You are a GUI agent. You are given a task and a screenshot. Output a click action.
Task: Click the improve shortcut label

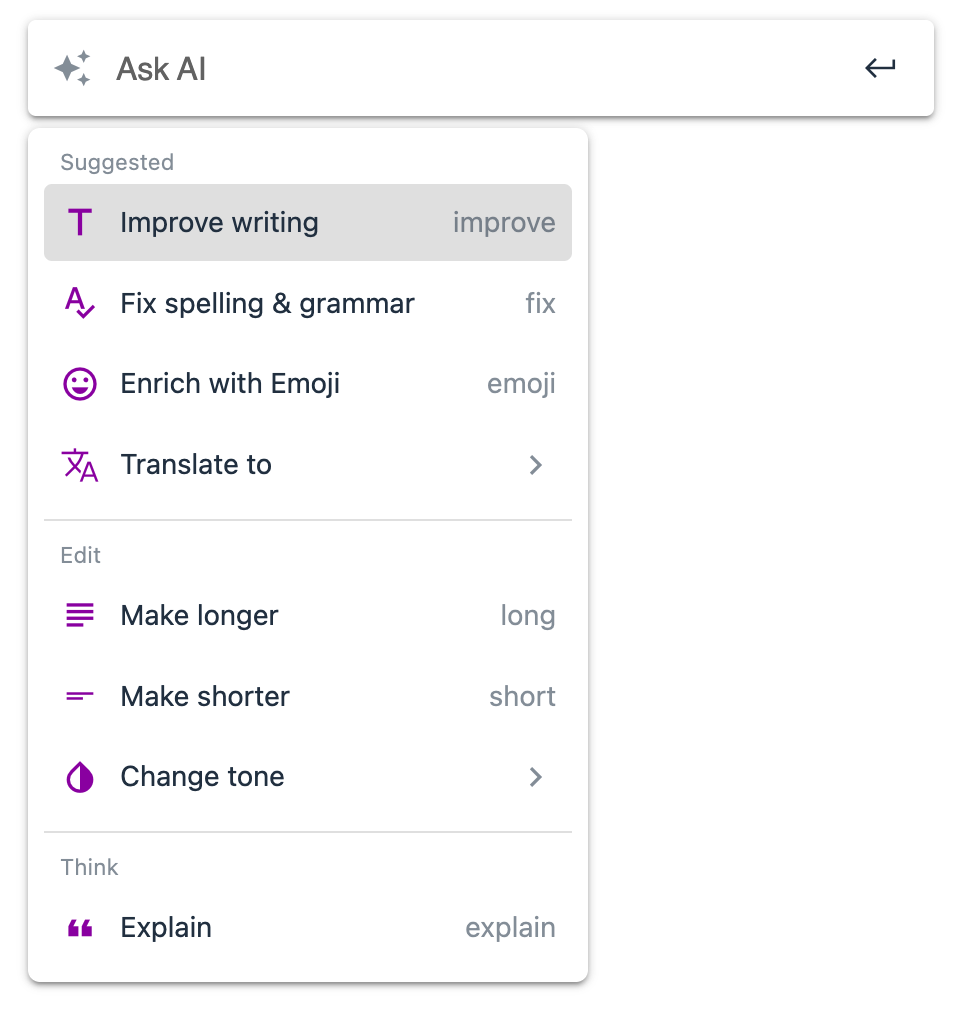pos(504,222)
